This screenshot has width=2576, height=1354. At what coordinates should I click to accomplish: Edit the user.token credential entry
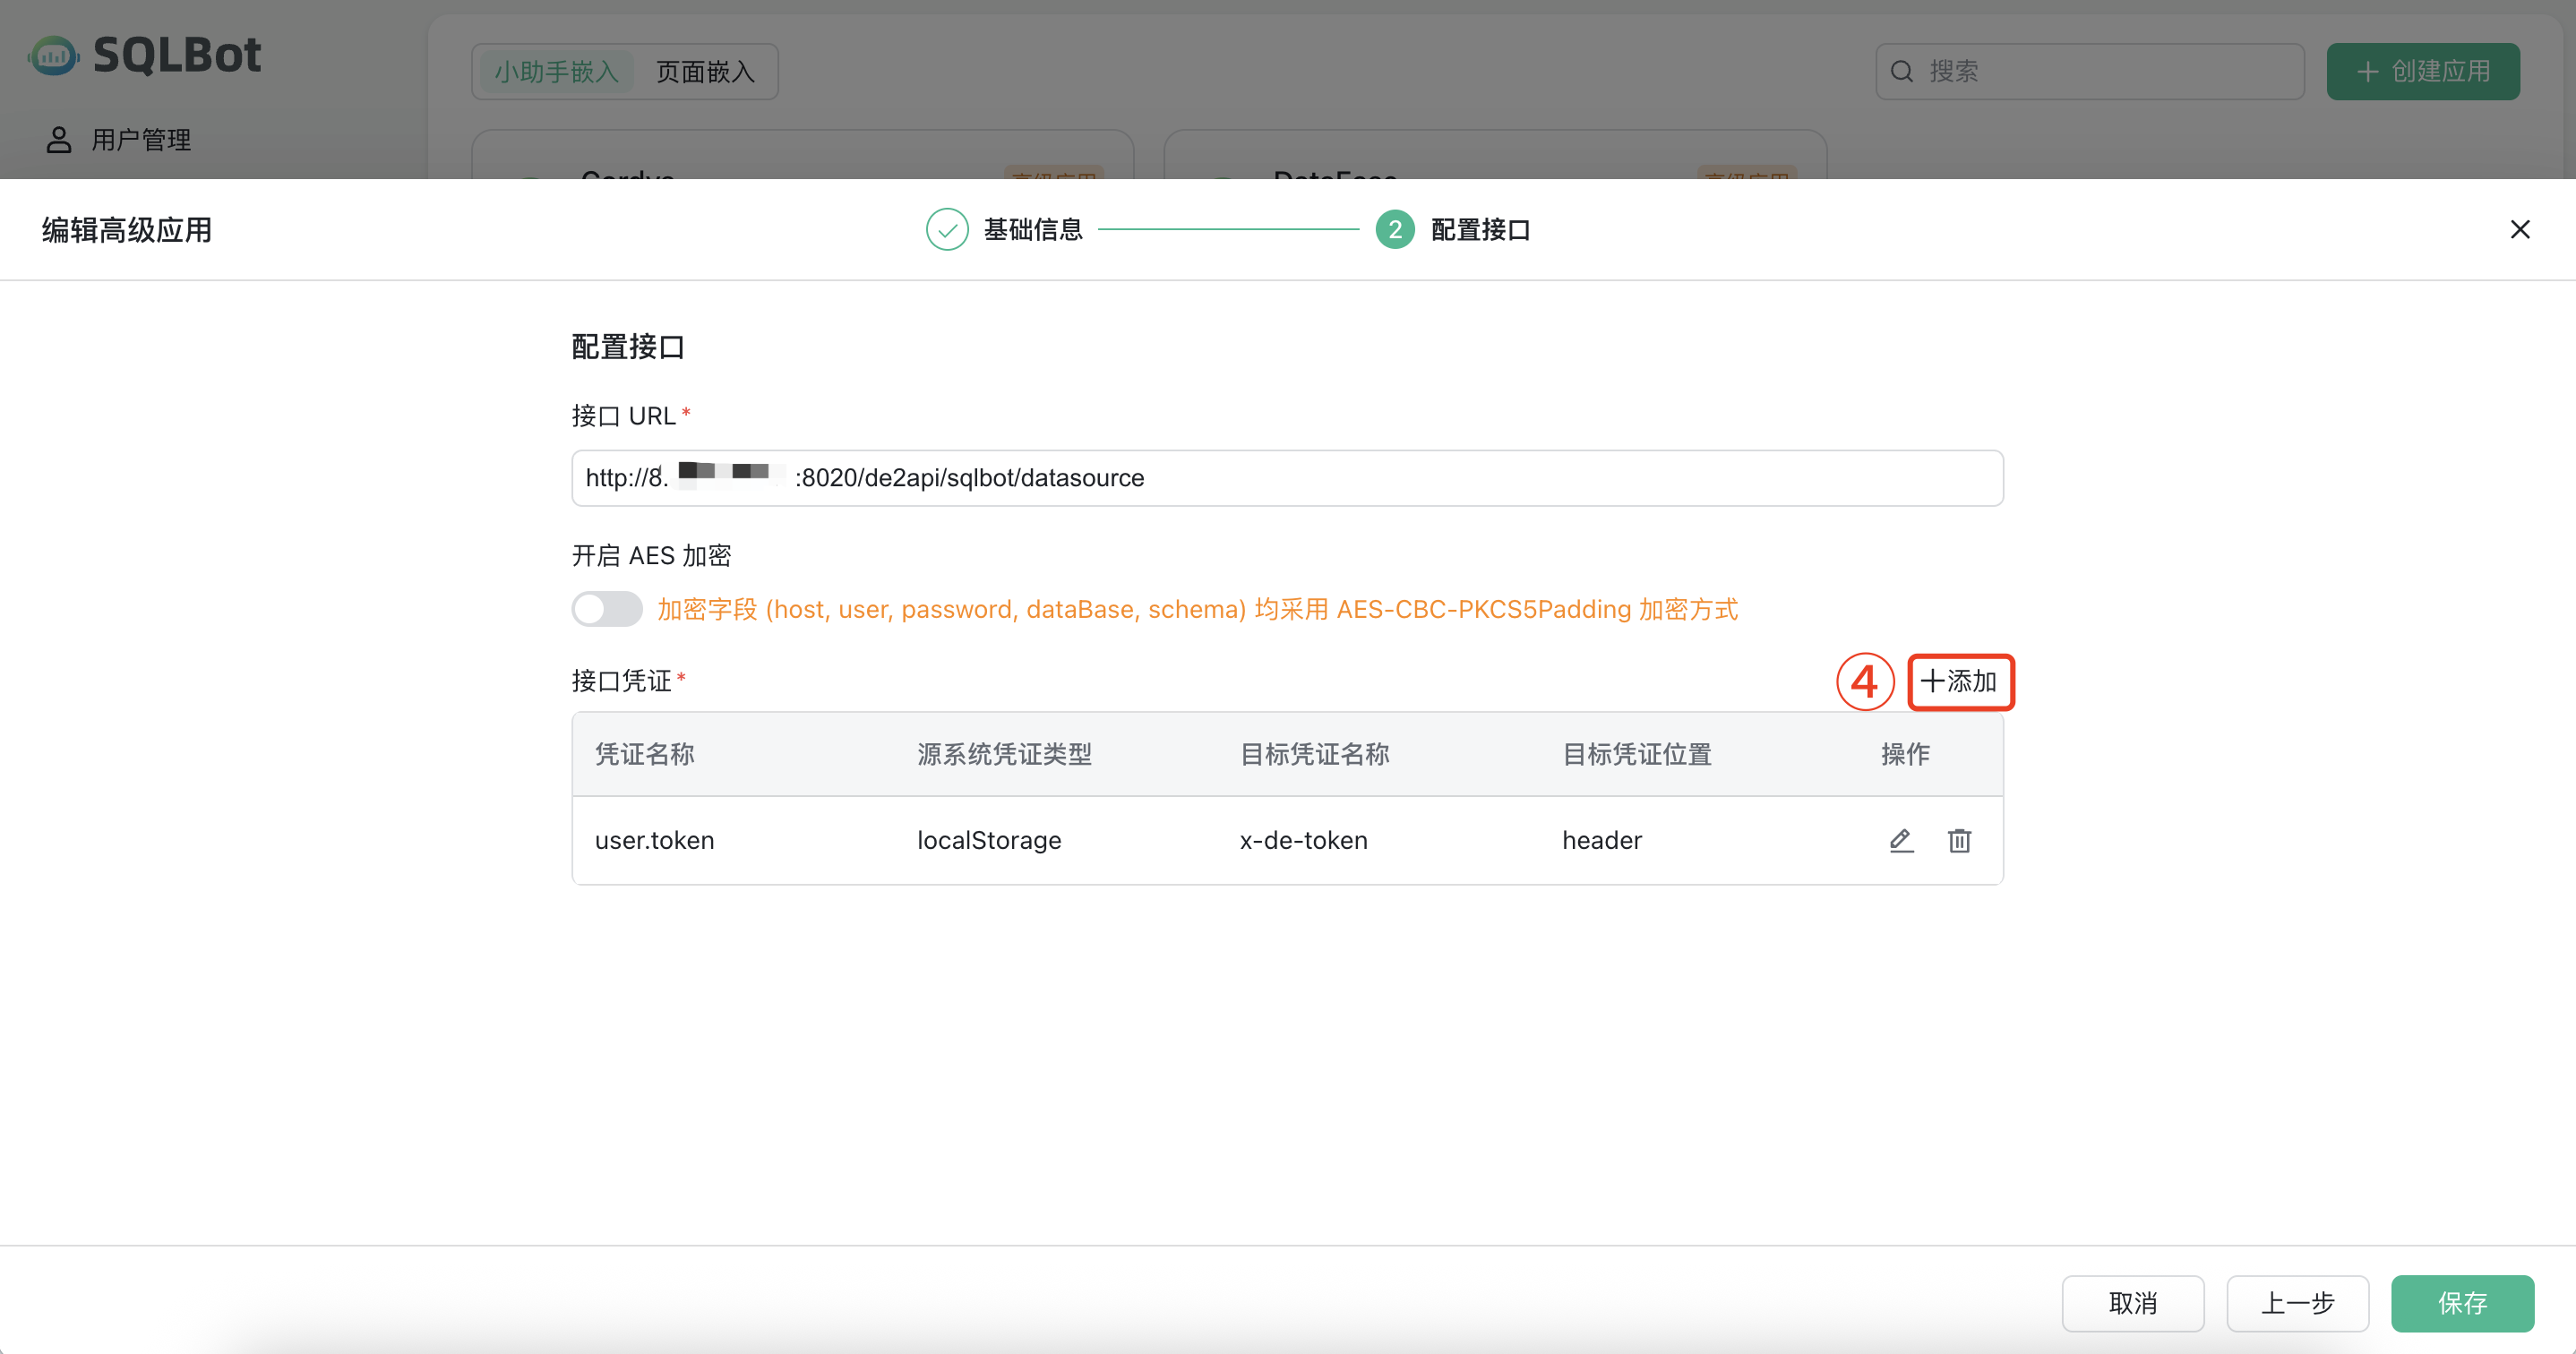1900,840
